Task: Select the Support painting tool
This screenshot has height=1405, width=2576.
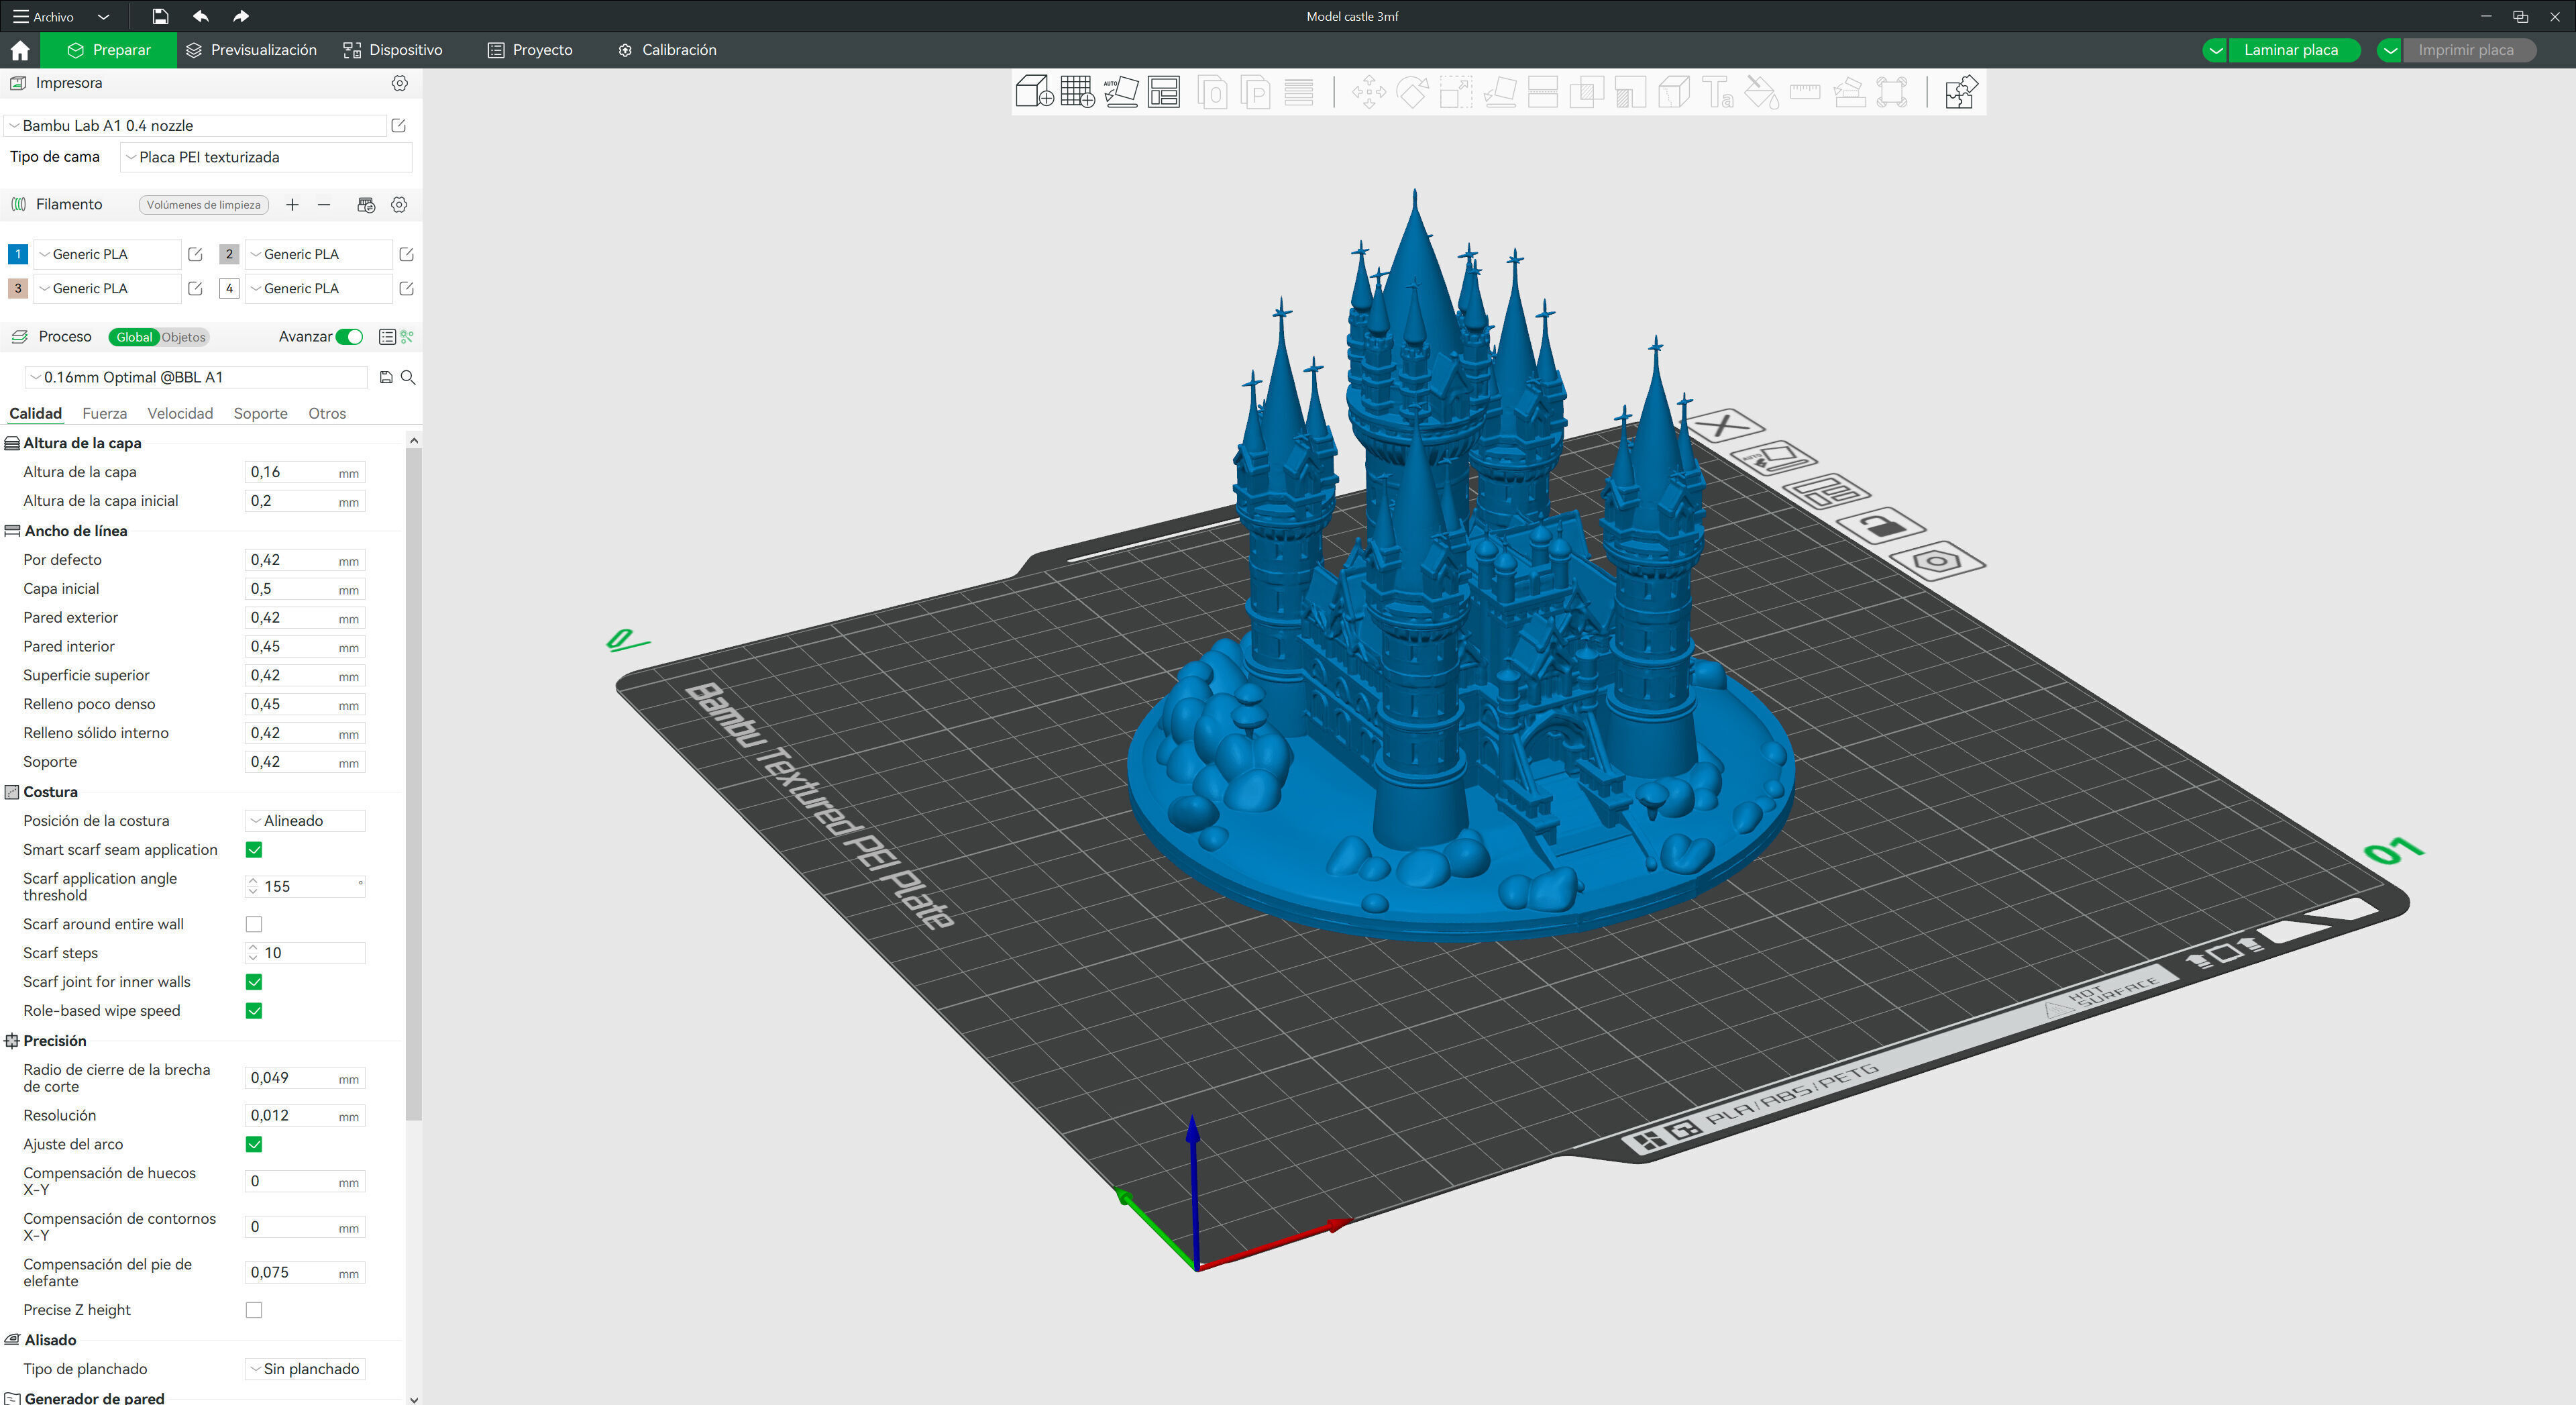Action: tap(1630, 92)
